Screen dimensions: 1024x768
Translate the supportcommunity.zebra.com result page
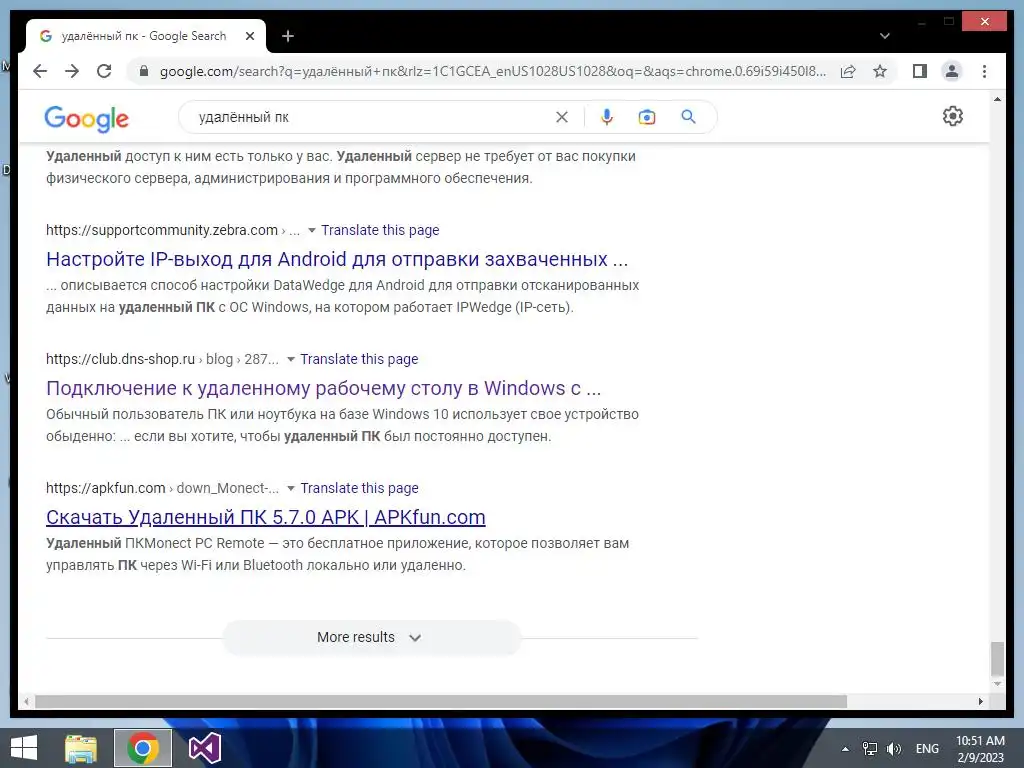coord(380,230)
